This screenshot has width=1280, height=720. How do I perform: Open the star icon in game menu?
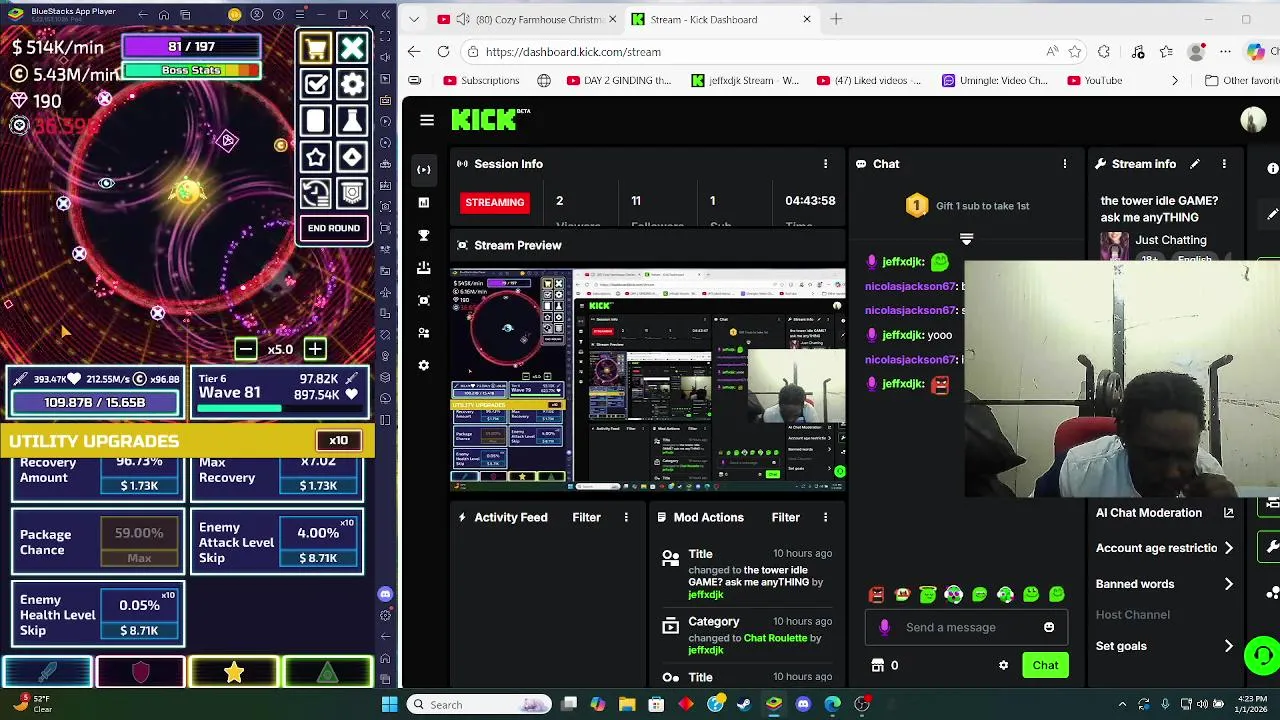point(316,157)
